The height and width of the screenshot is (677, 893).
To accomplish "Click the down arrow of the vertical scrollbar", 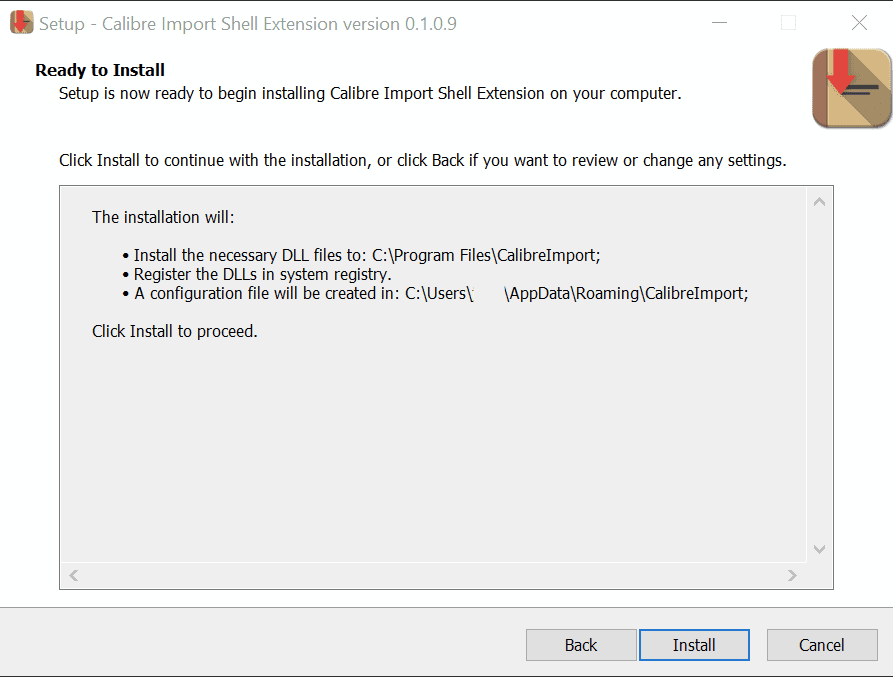I will 820,549.
